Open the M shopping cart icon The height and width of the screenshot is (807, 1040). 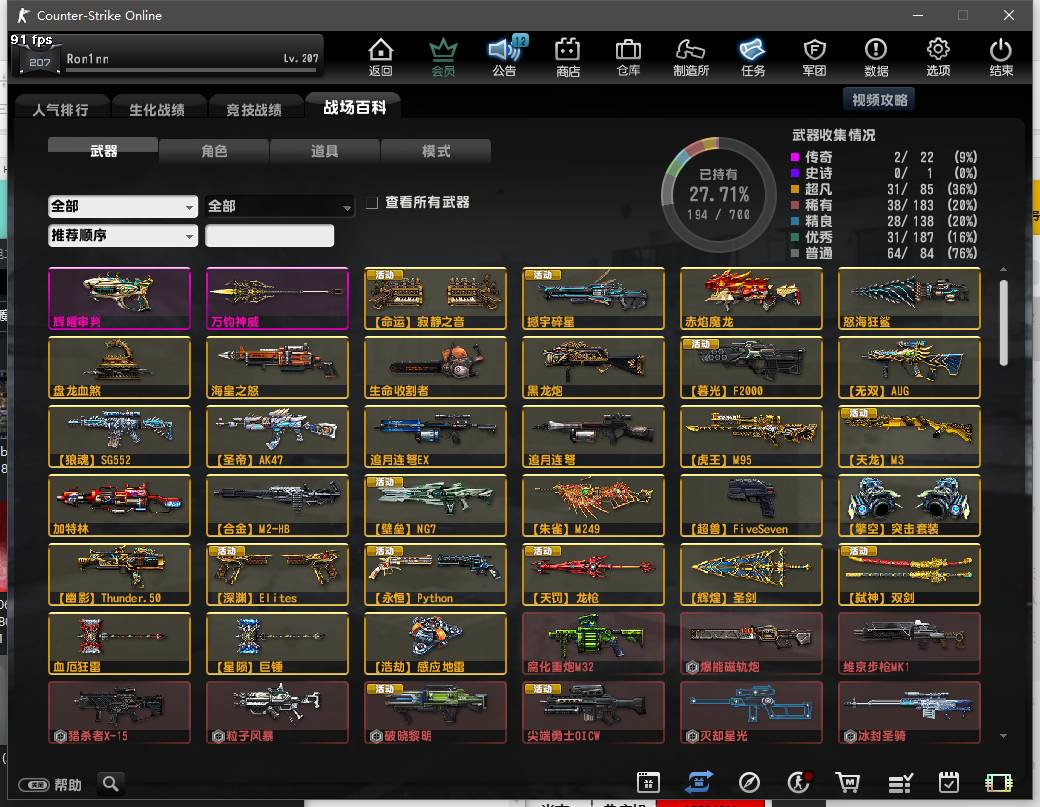click(x=848, y=782)
